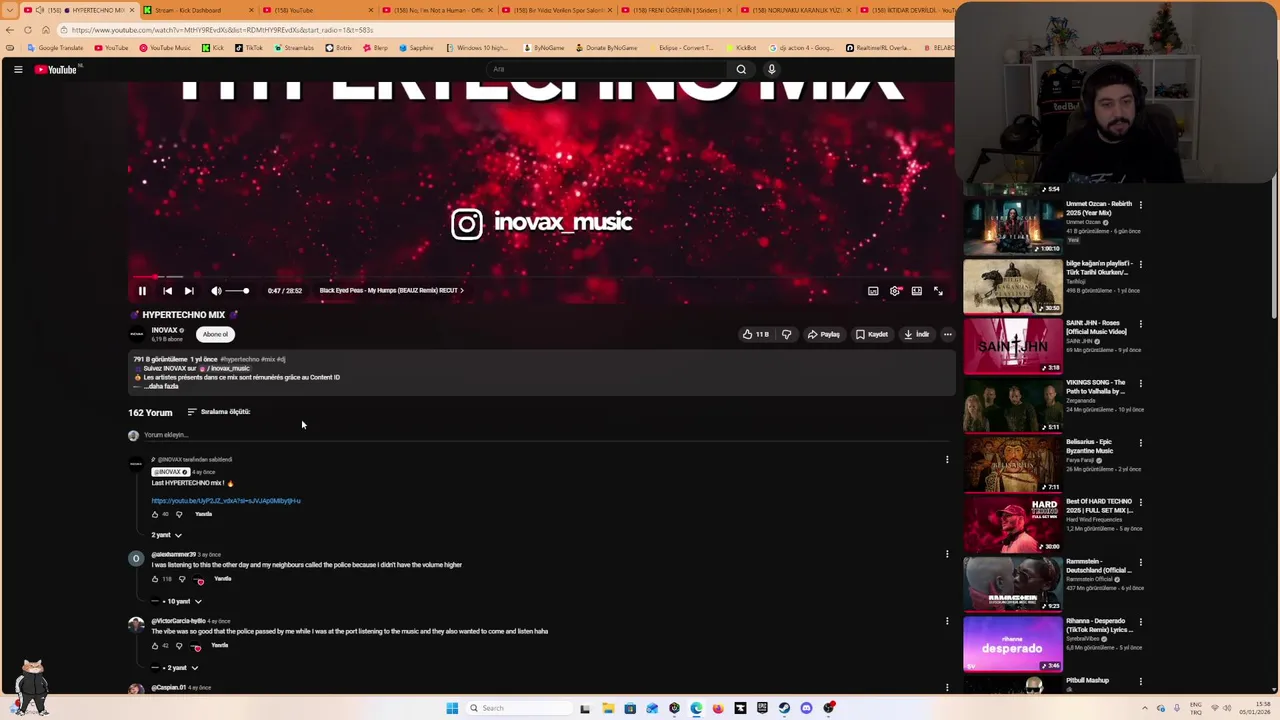Image resolution: width=1280 pixels, height=720 pixels.
Task: Open Epic Games from the taskbar
Action: [762, 709]
